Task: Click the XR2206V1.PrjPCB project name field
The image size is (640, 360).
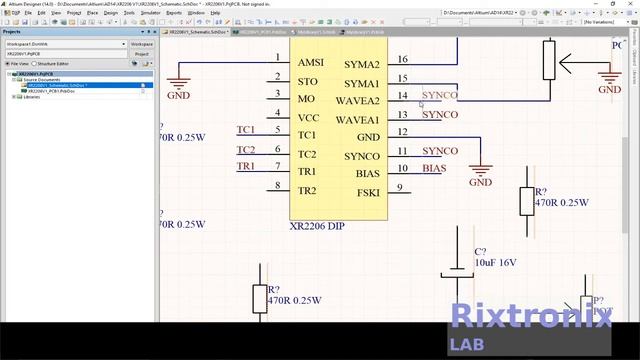Action: 66,54
